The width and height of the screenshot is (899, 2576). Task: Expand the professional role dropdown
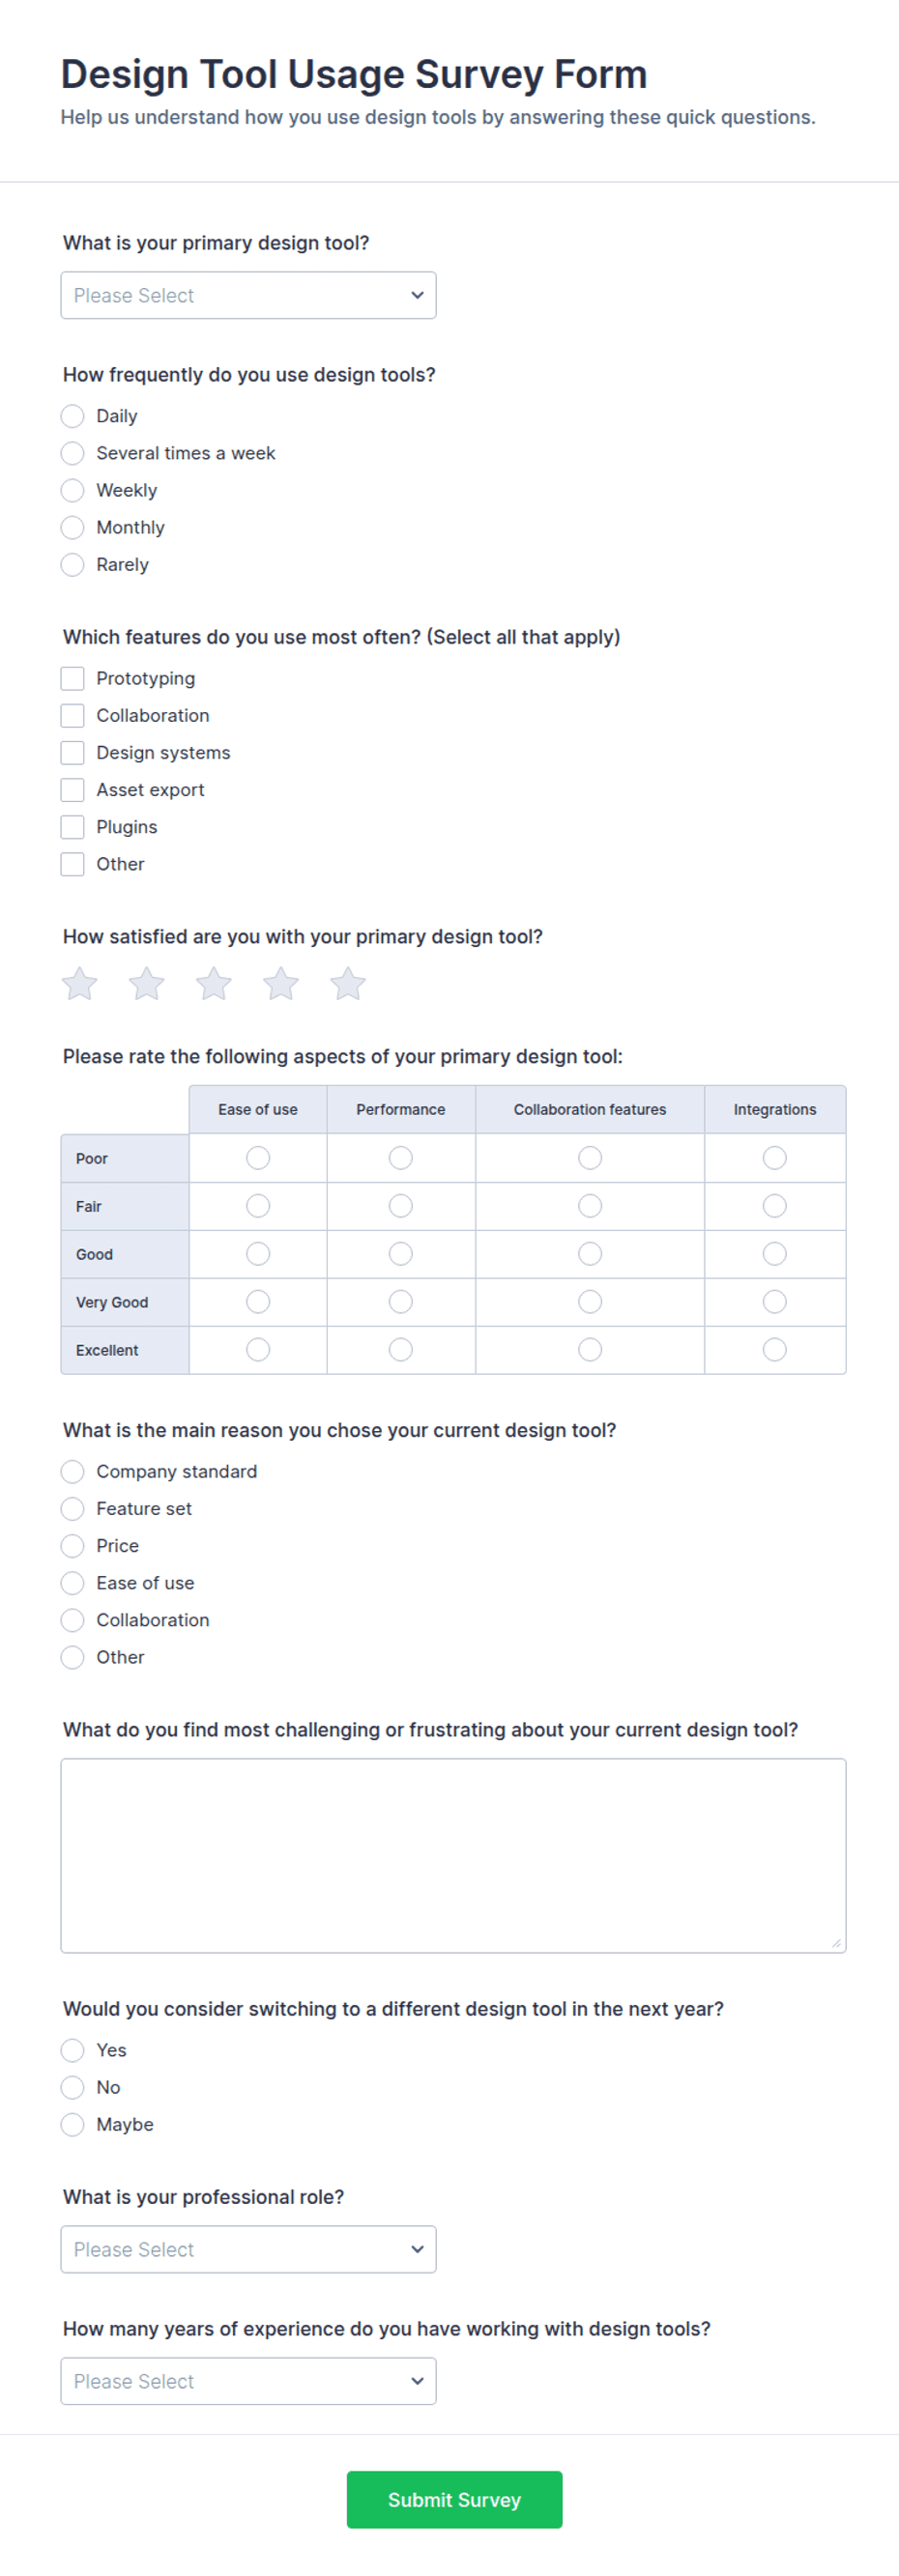[x=248, y=2250]
